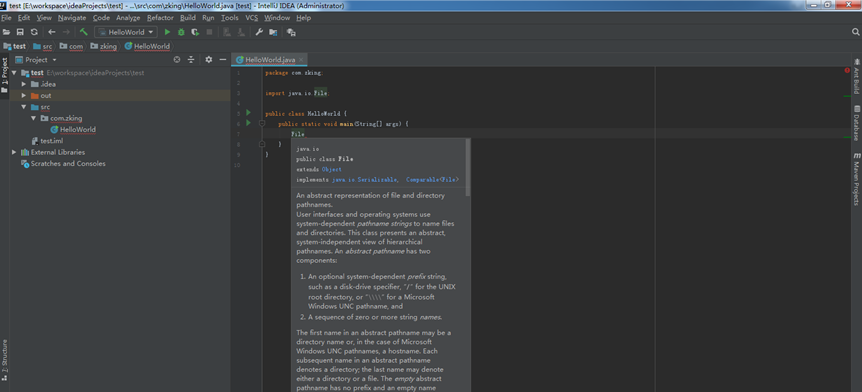Close the HelloWorld.java tab
This screenshot has width=862, height=392.
point(301,59)
